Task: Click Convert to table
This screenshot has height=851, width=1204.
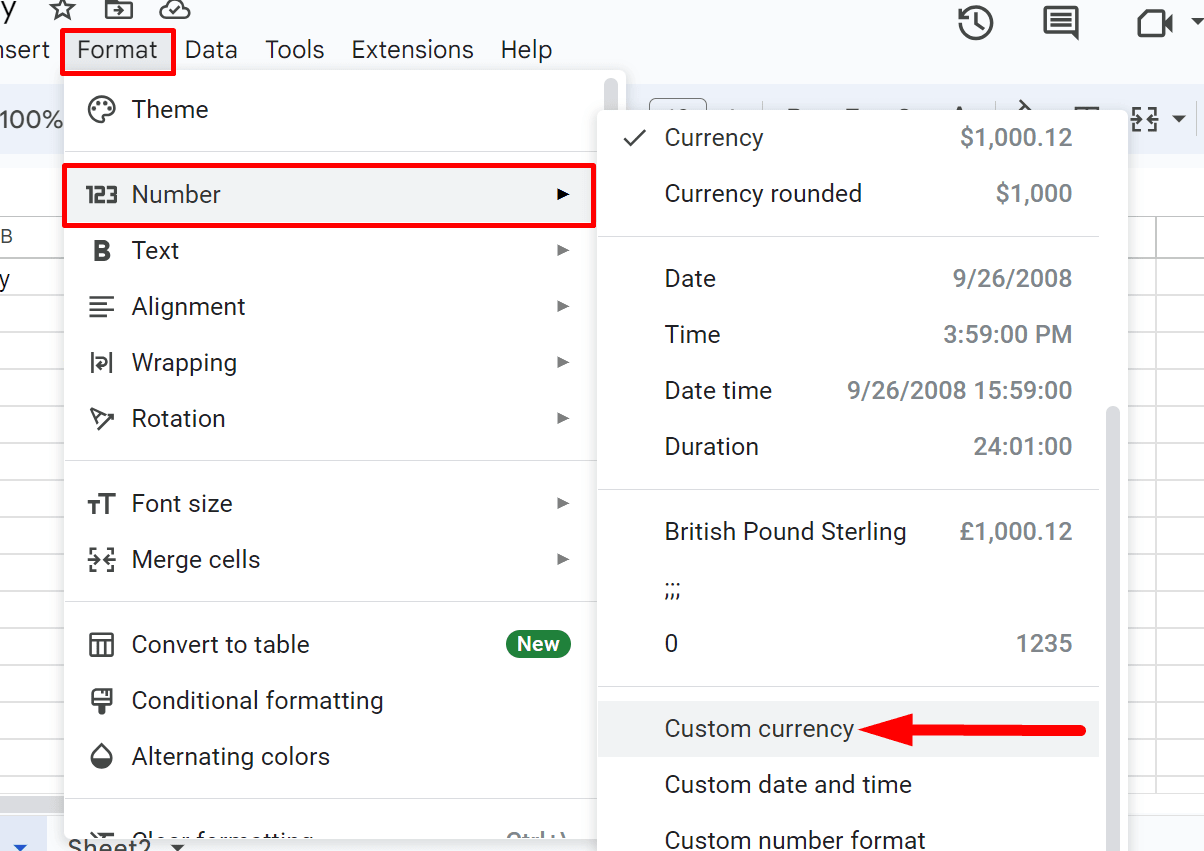Action: (220, 644)
